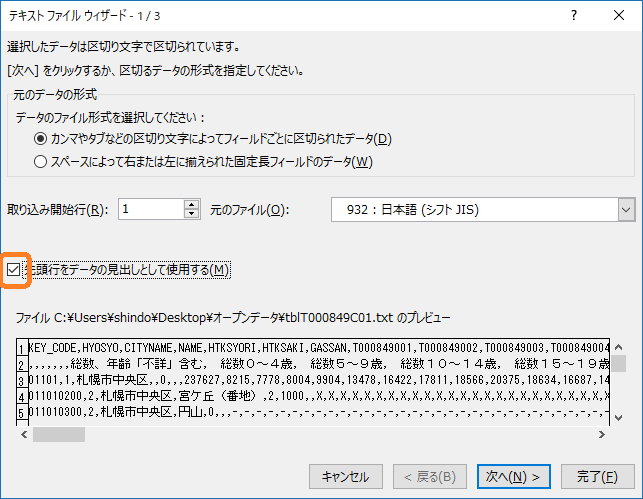Click the dropdown arrow for Shift JIS encoding
Viewport: 643px width, 499px height.
coord(626,209)
